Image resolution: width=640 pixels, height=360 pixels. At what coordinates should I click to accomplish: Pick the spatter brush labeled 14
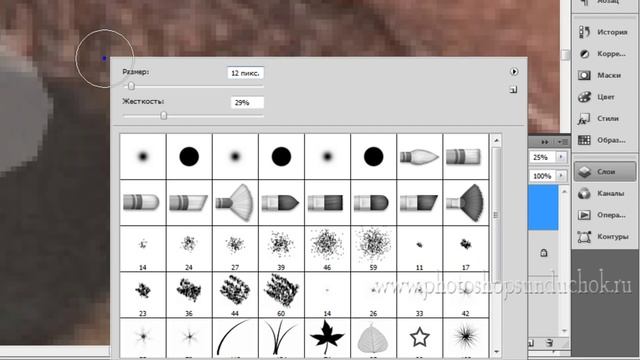click(143, 249)
